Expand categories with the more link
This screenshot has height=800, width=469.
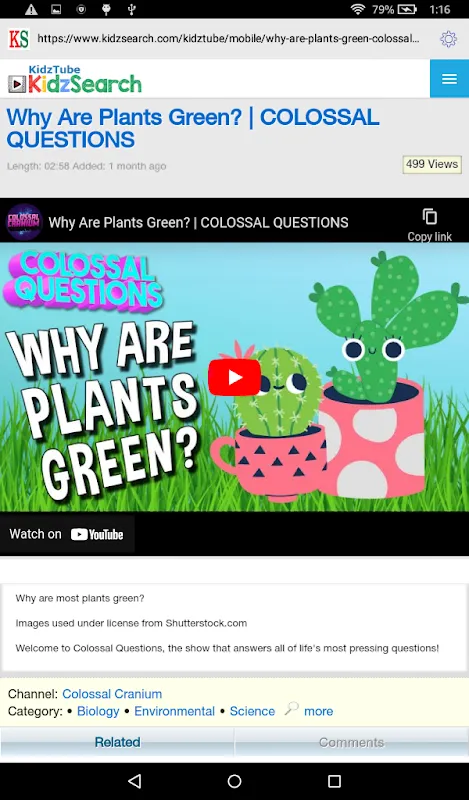318,711
